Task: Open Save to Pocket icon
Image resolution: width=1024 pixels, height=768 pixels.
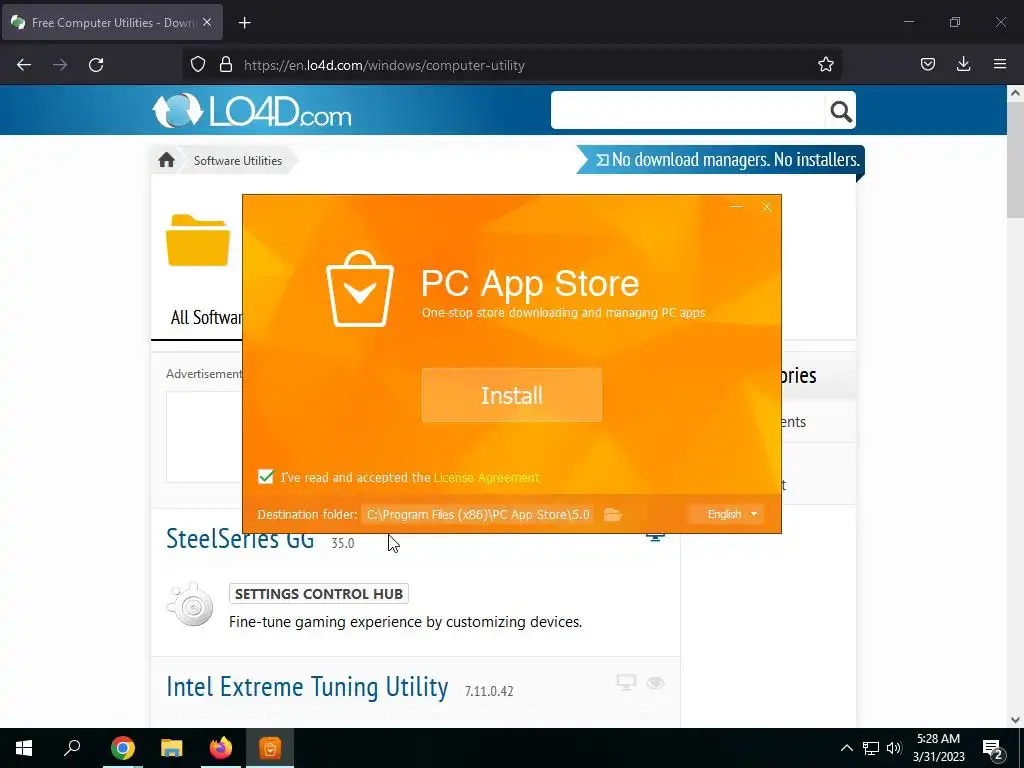Action: (927, 64)
